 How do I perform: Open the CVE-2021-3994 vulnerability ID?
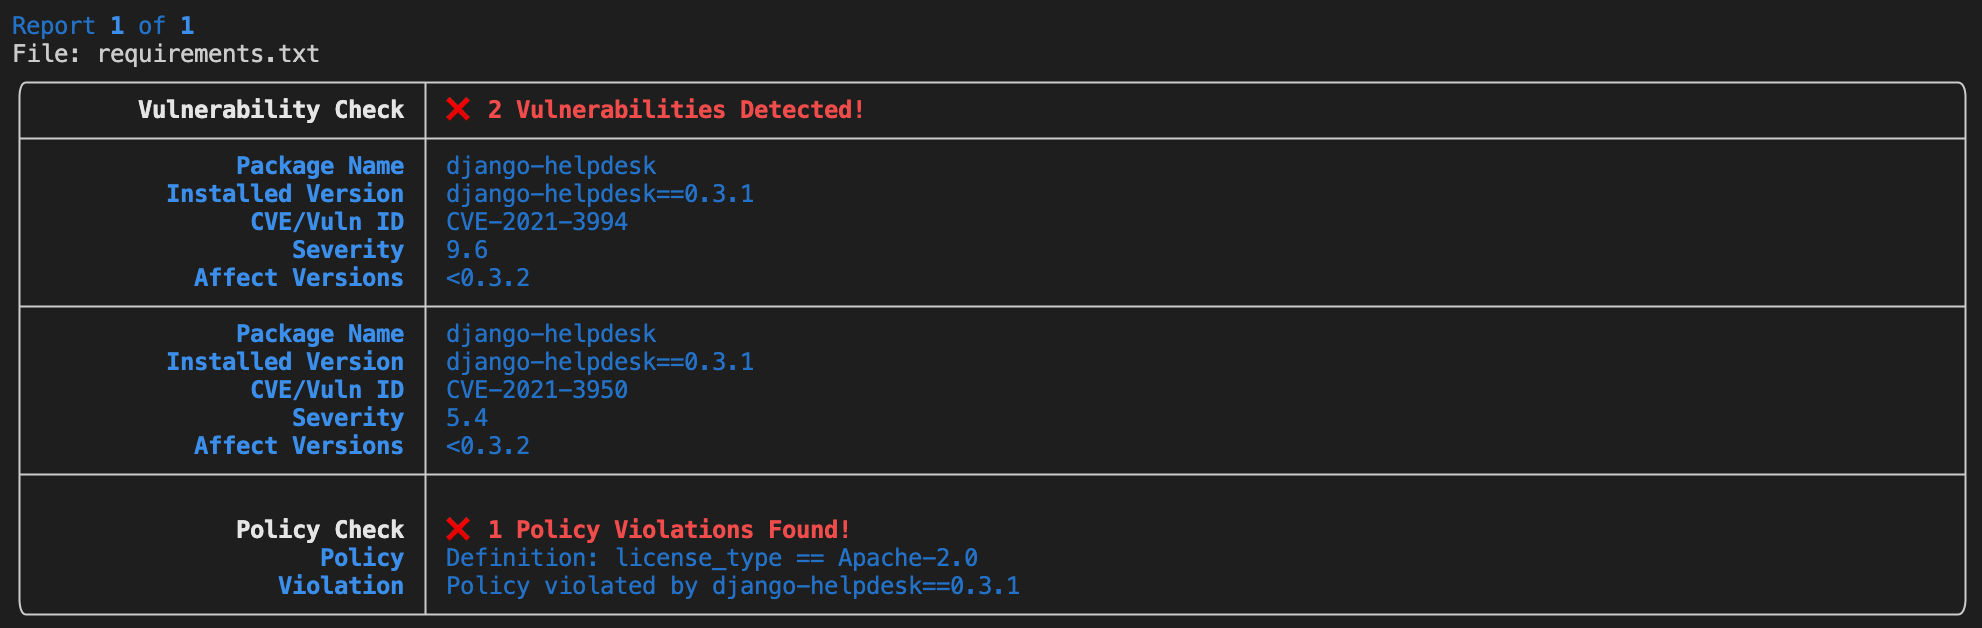537,222
